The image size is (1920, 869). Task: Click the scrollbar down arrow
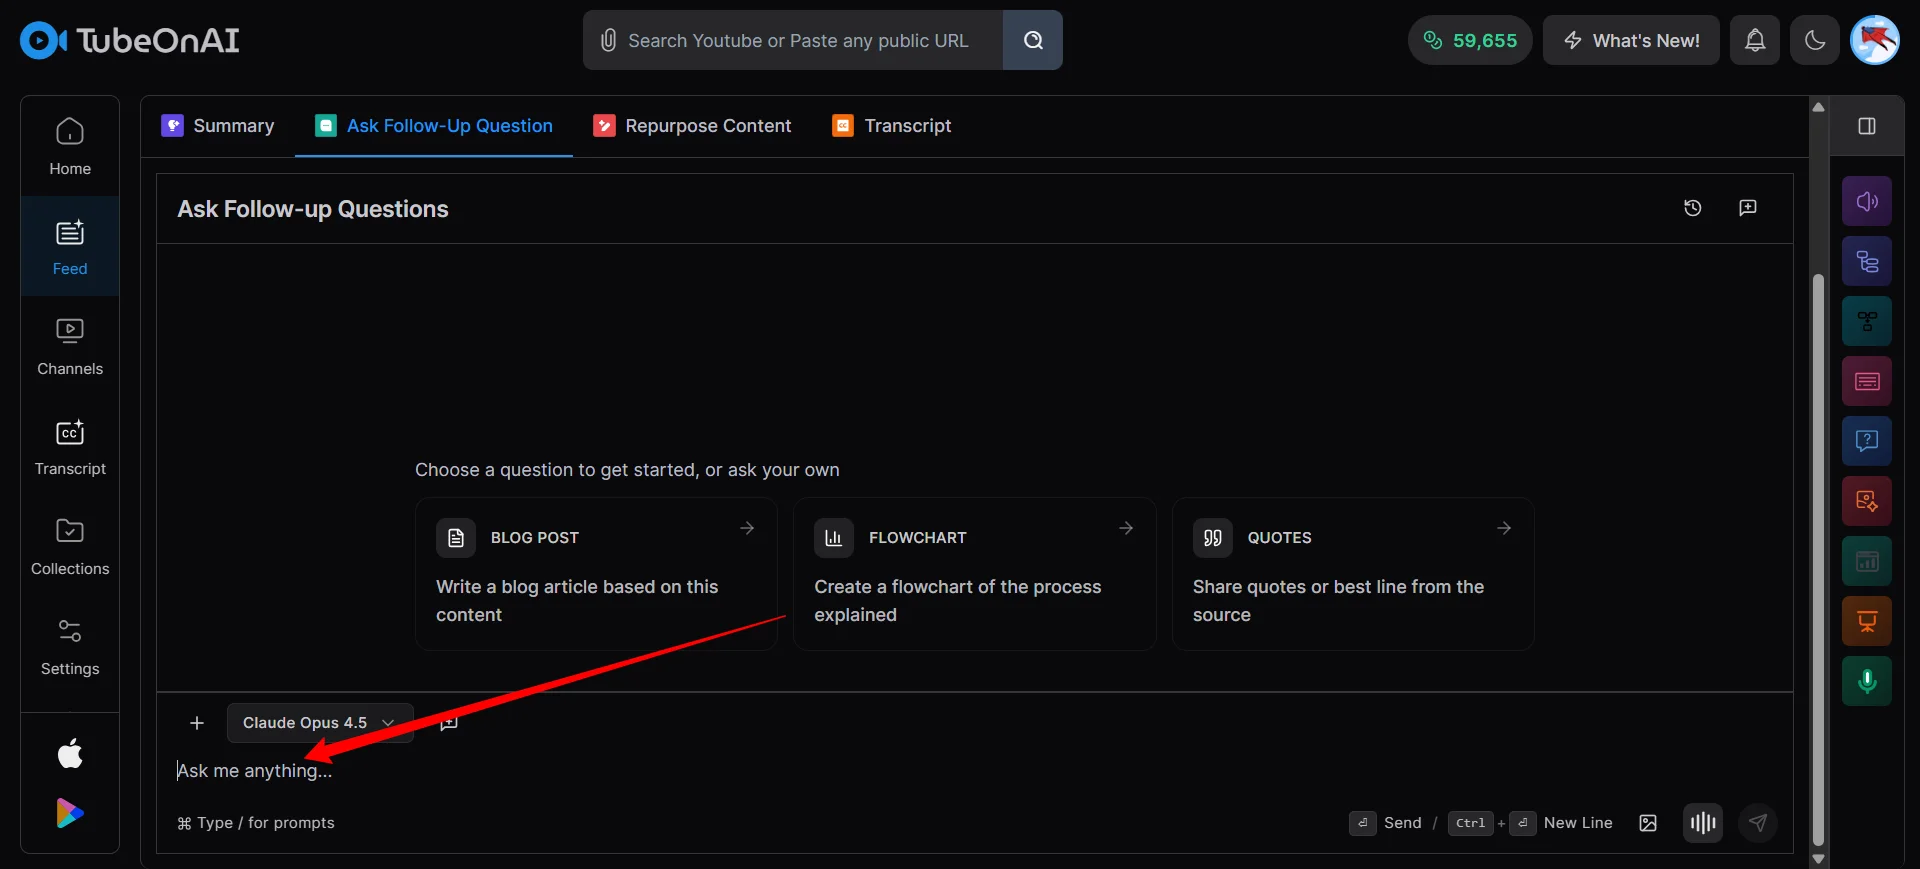click(x=1819, y=859)
